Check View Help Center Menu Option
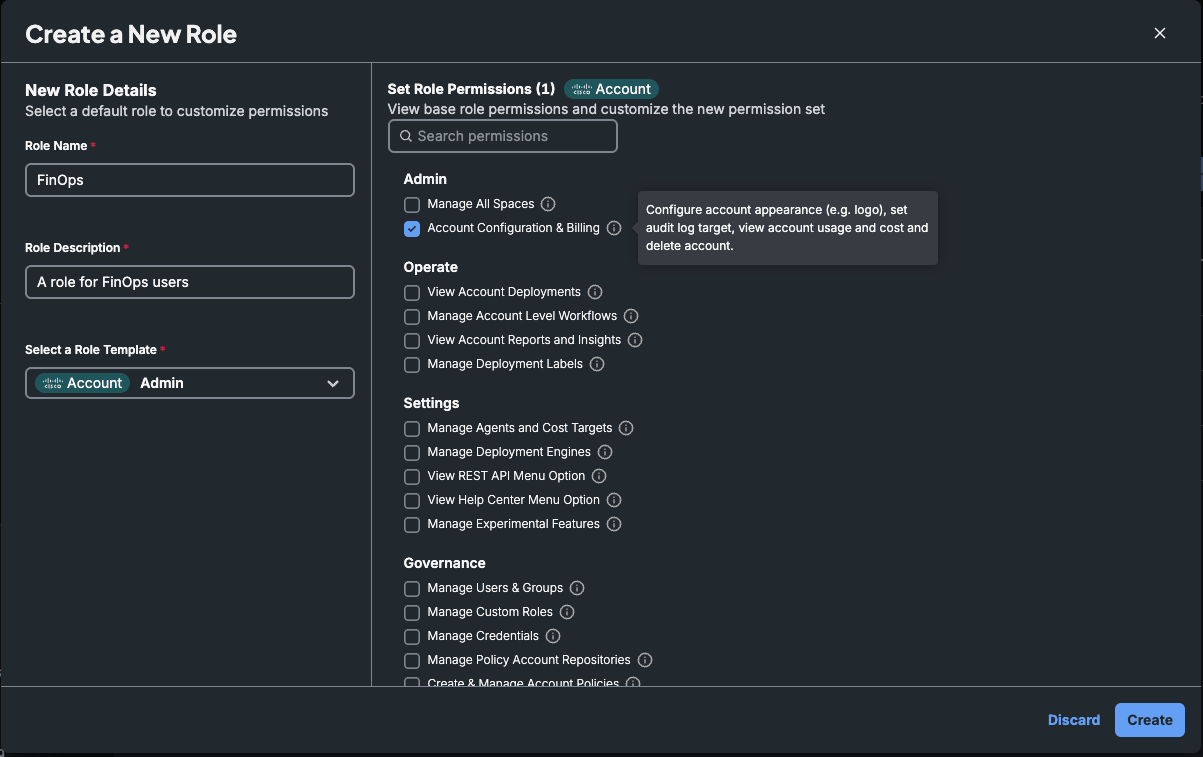The height and width of the screenshot is (757, 1203). click(412, 500)
